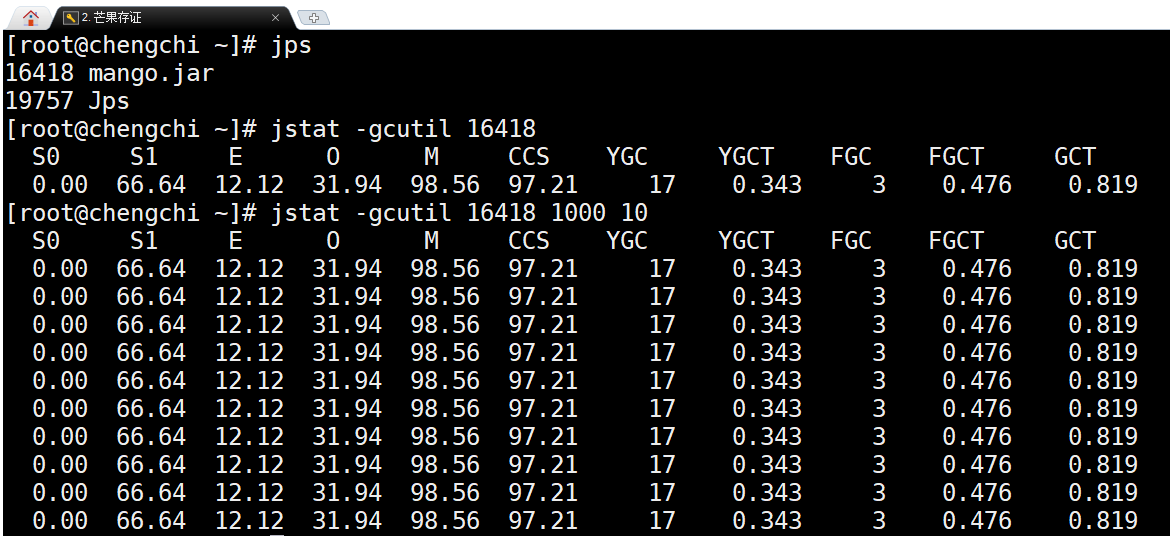Click the second FGCT column header

[x=956, y=241]
